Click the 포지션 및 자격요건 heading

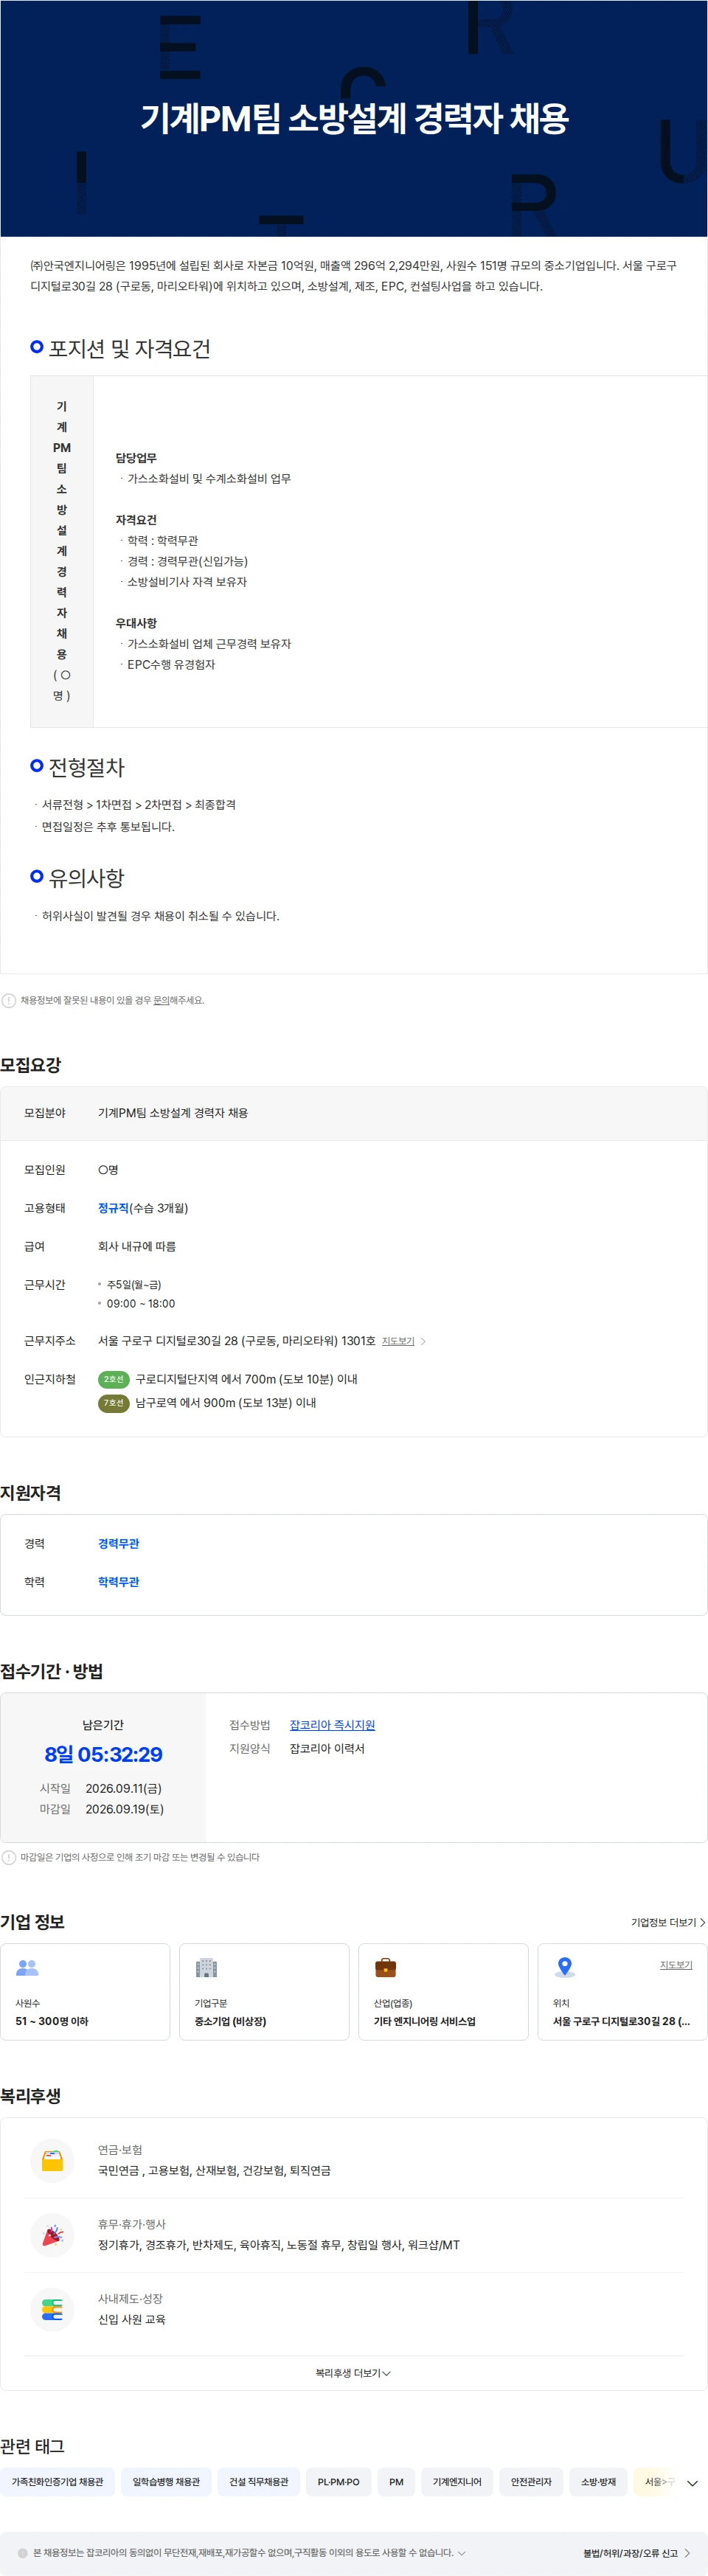tap(129, 348)
